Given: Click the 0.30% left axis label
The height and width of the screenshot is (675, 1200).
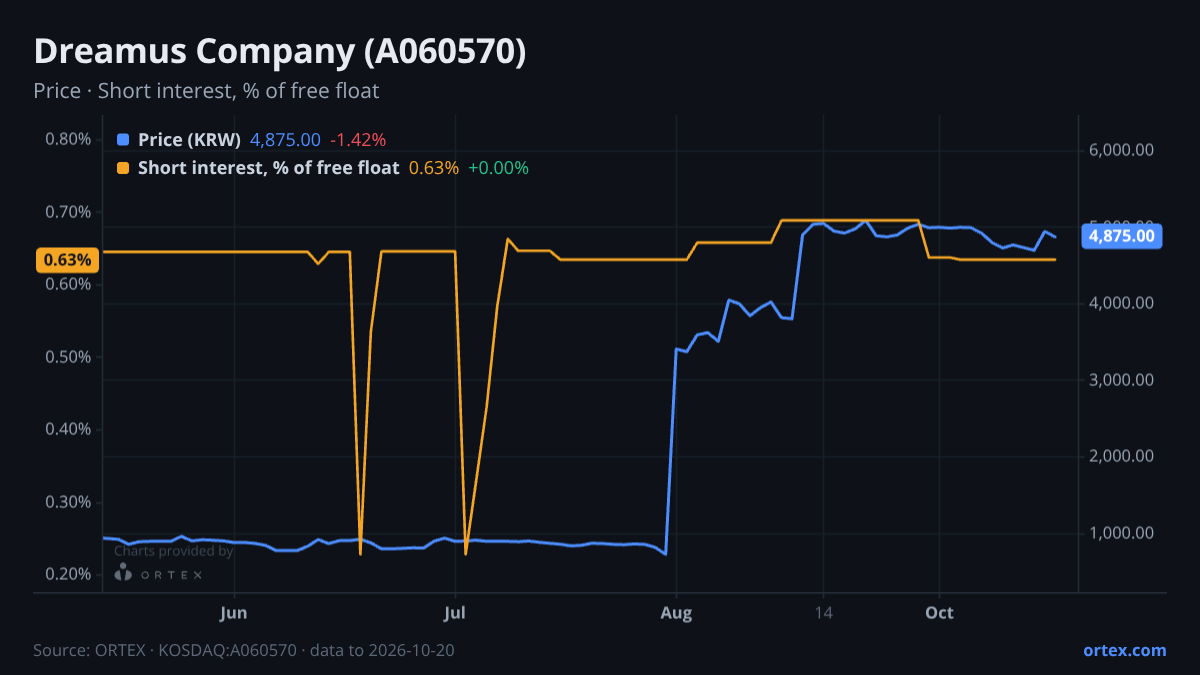Looking at the screenshot, I should pos(68,502).
